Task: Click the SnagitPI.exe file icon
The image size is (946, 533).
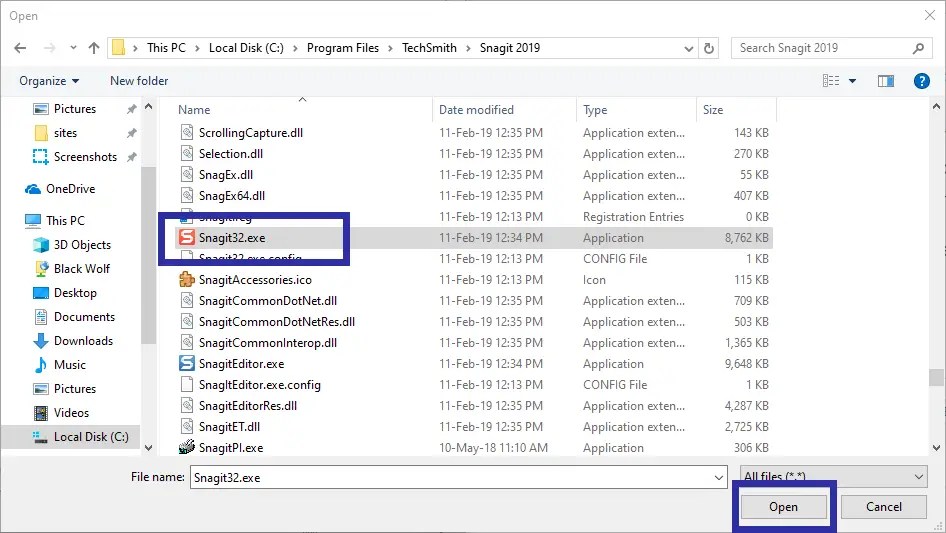Action: [186, 448]
